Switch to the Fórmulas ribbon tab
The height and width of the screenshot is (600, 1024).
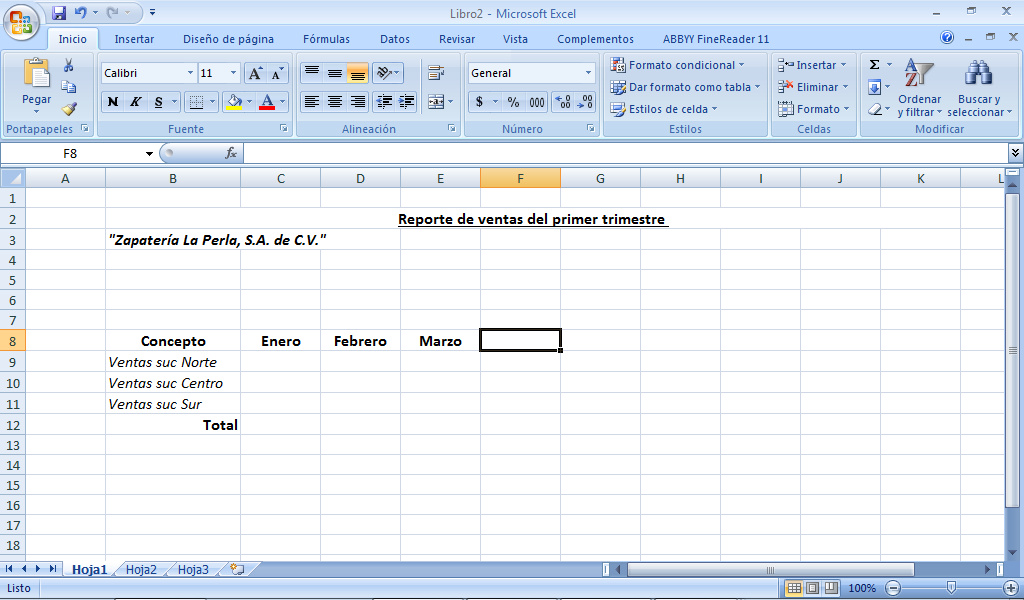(x=326, y=39)
